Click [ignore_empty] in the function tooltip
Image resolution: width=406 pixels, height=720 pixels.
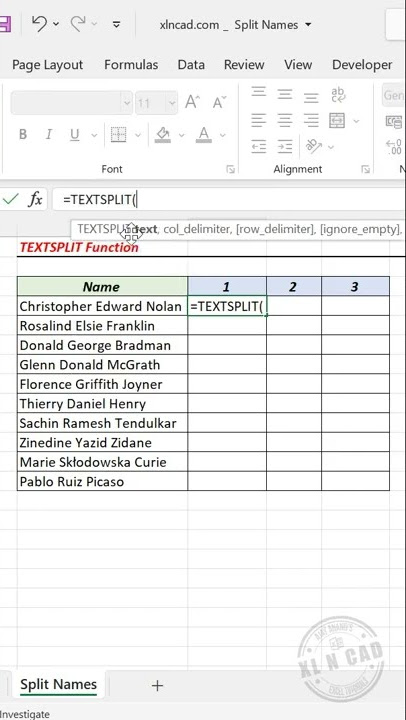pyautogui.click(x=359, y=229)
